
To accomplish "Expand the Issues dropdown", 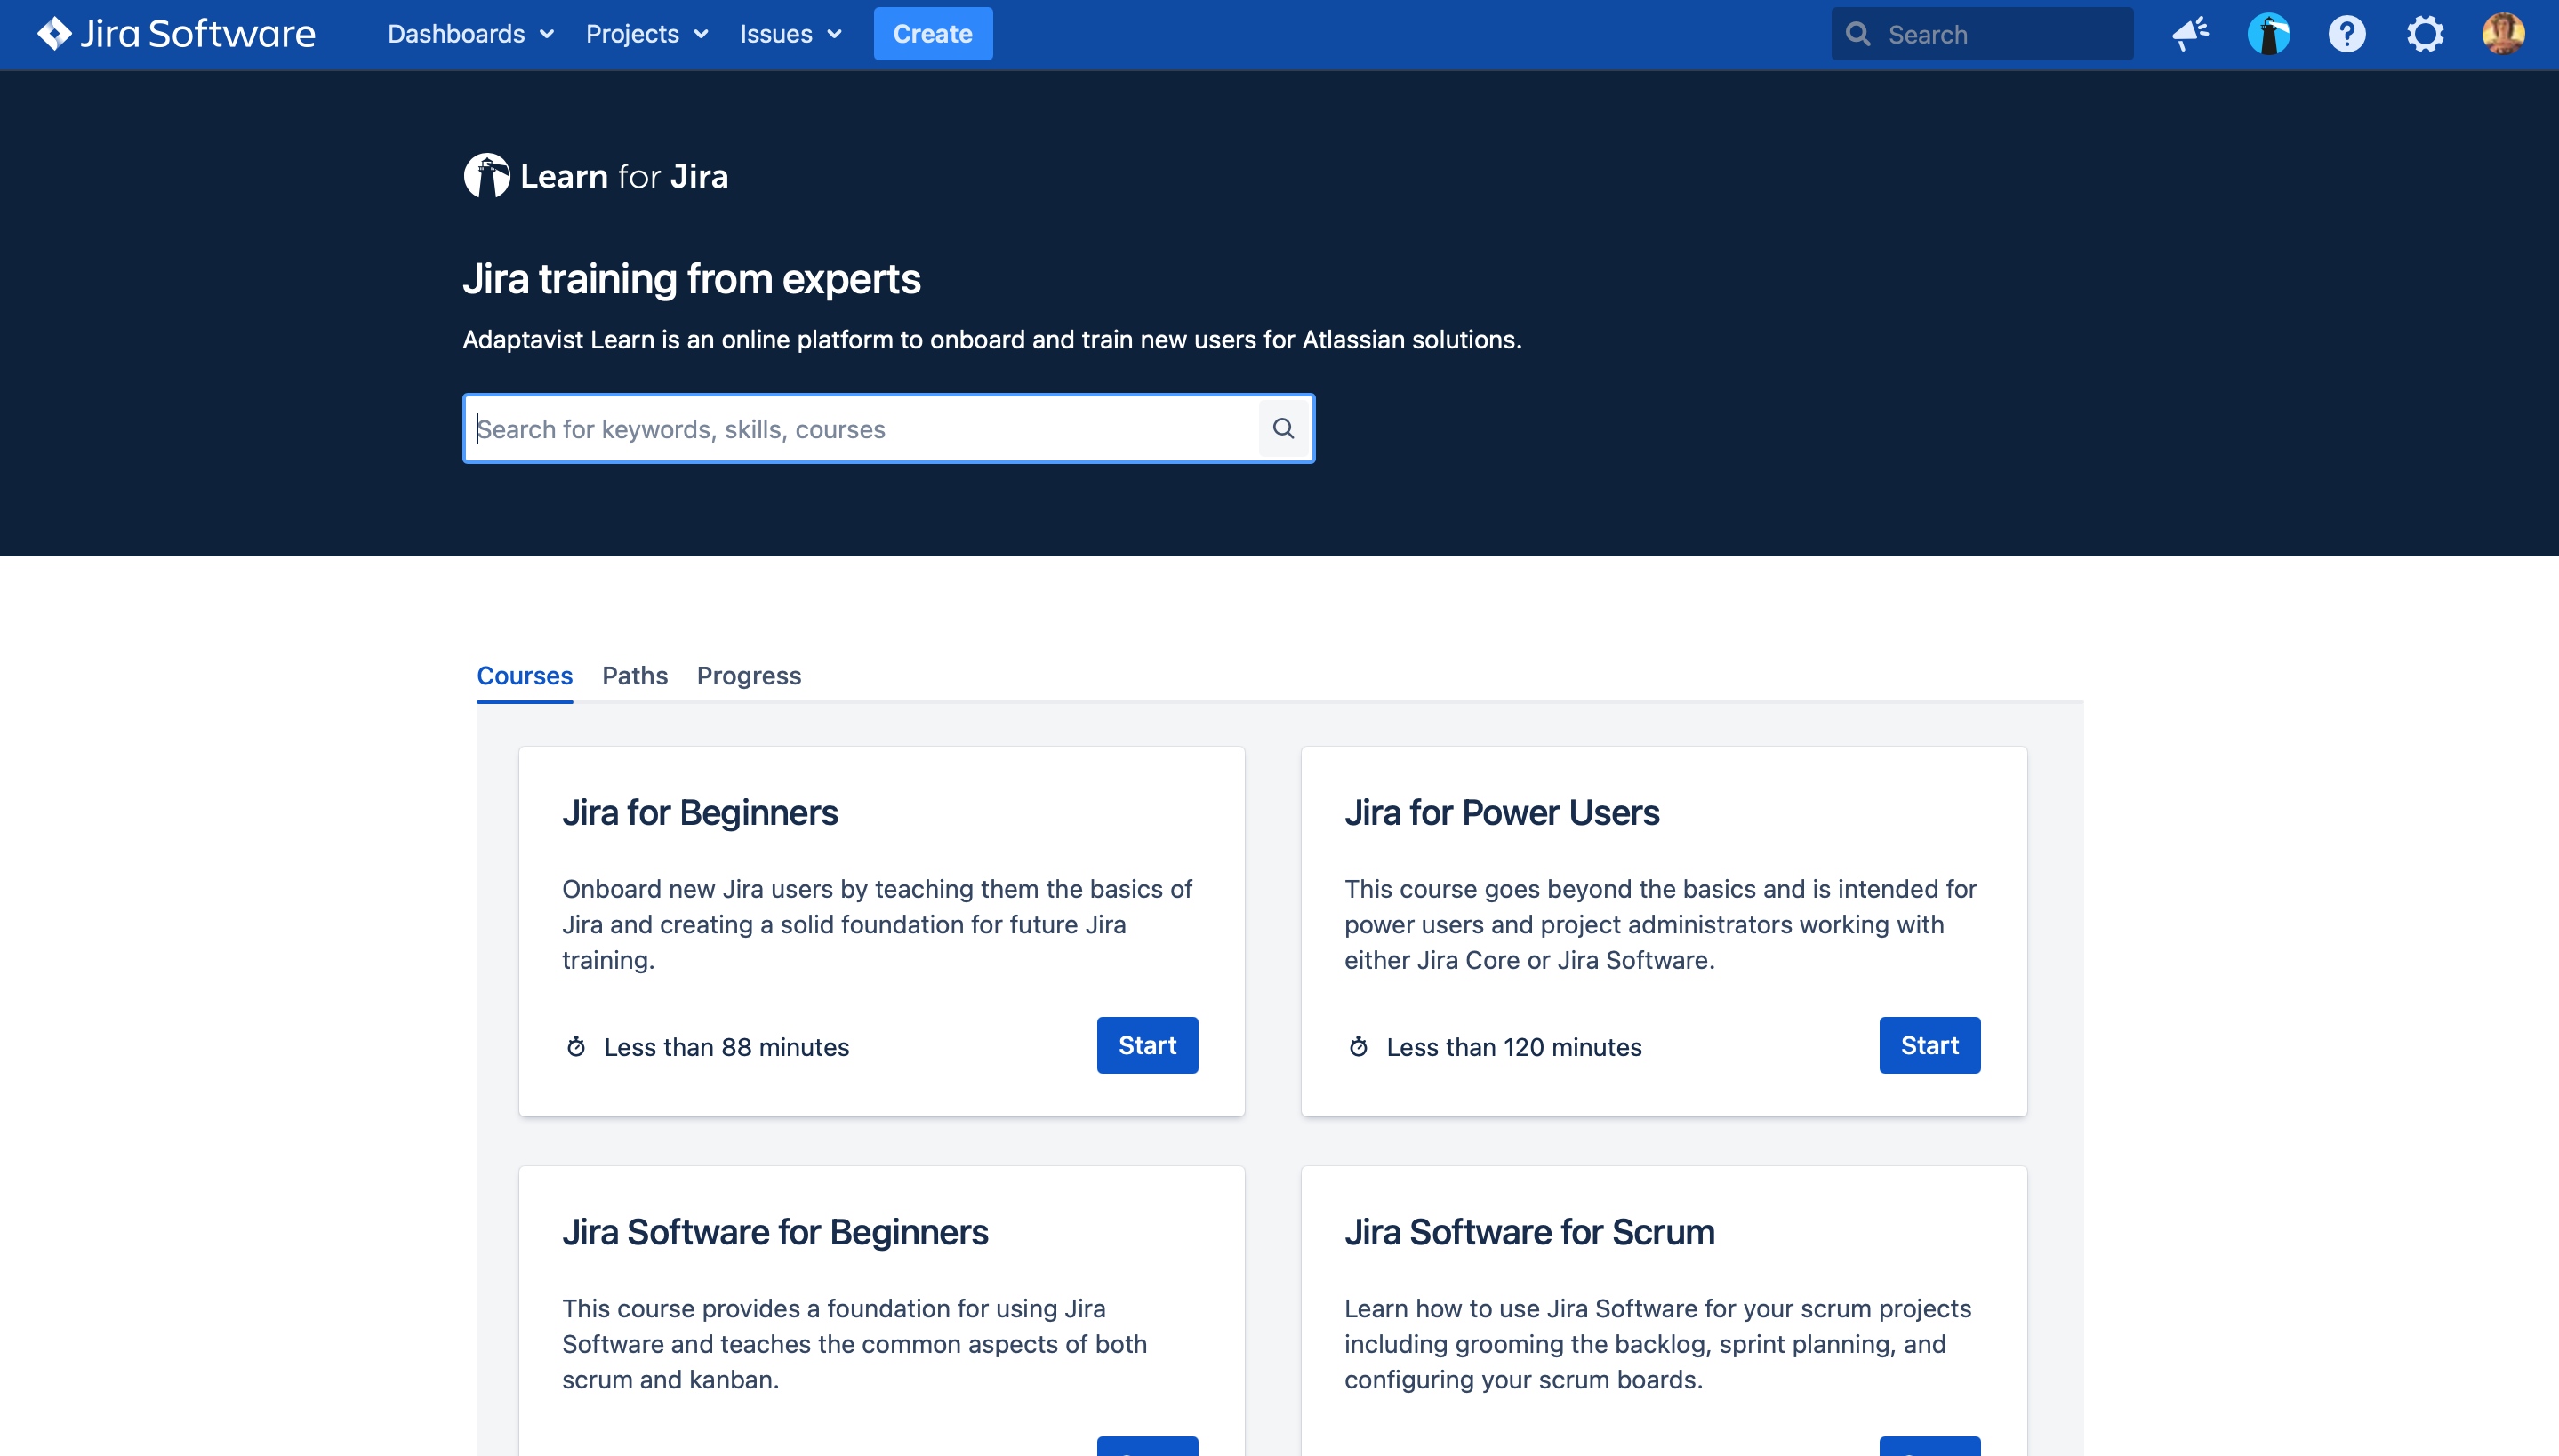I will [x=791, y=34].
